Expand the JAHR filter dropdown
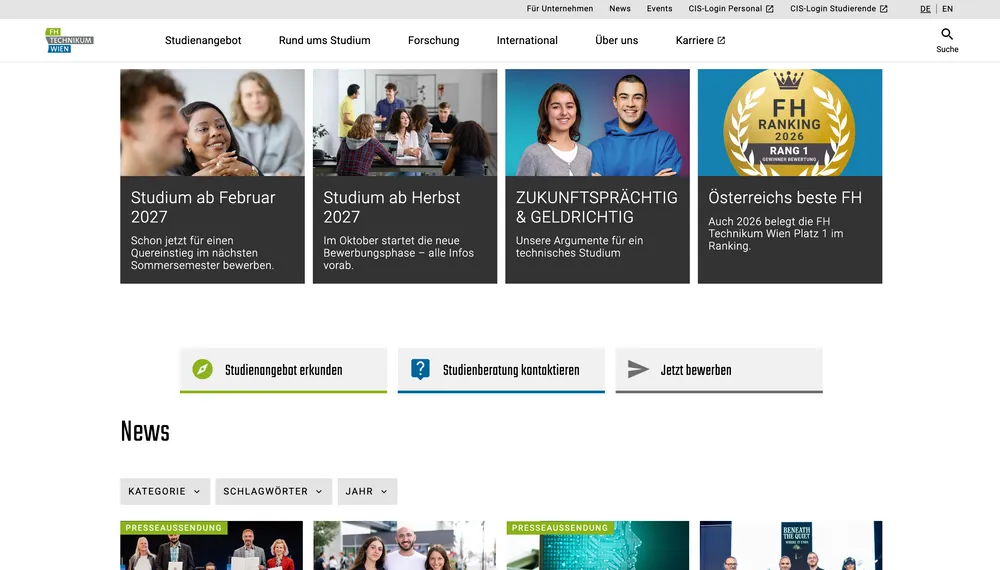The height and width of the screenshot is (570, 1000). (367, 492)
